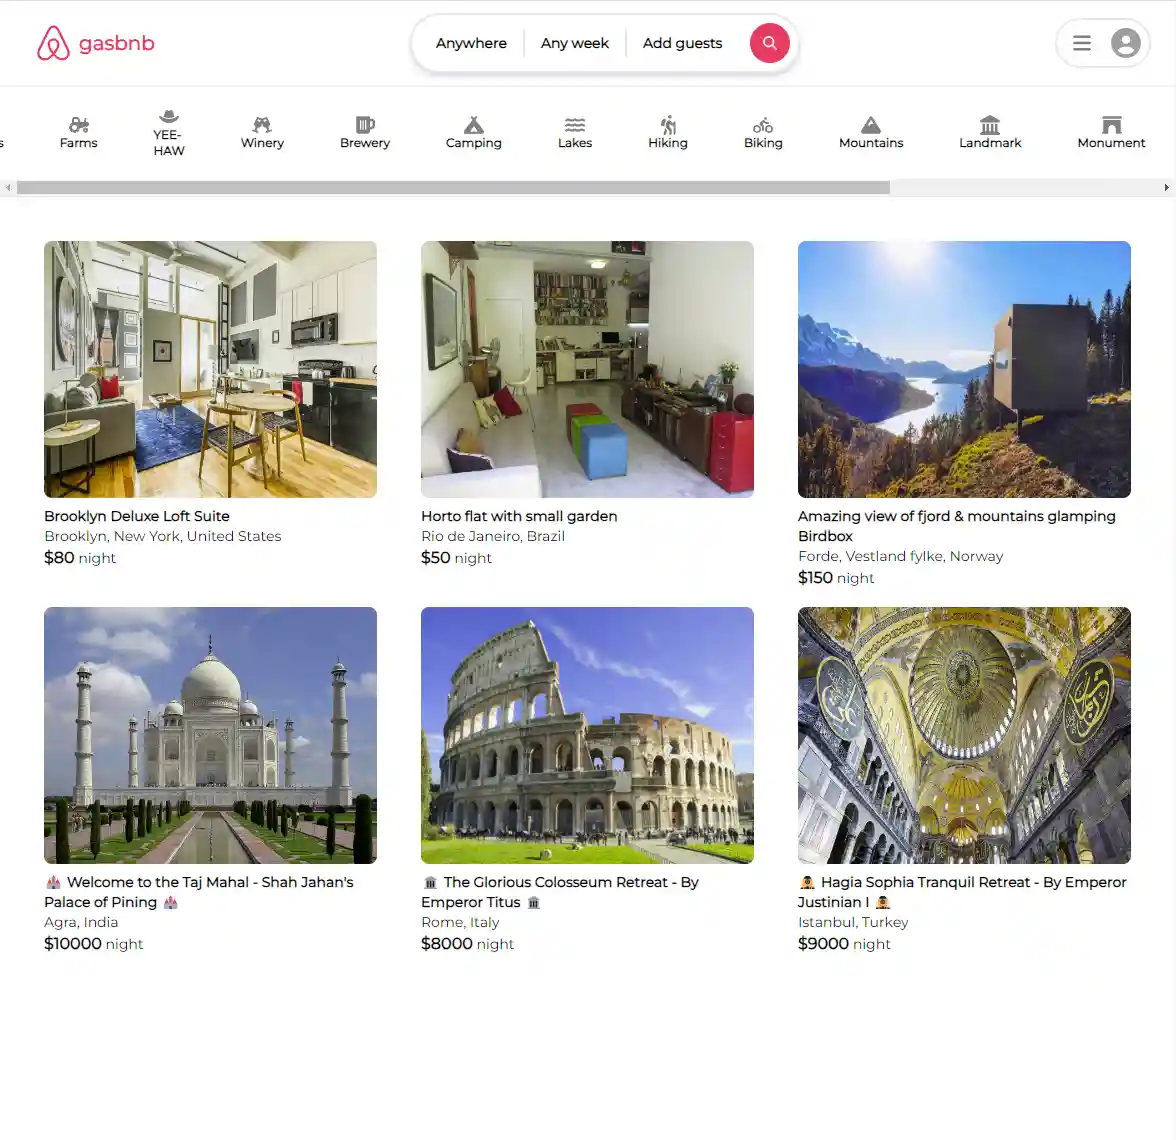The height and width of the screenshot is (1140, 1176).
Task: Click The Glorious Colosseum Retreat title
Action: 560,892
